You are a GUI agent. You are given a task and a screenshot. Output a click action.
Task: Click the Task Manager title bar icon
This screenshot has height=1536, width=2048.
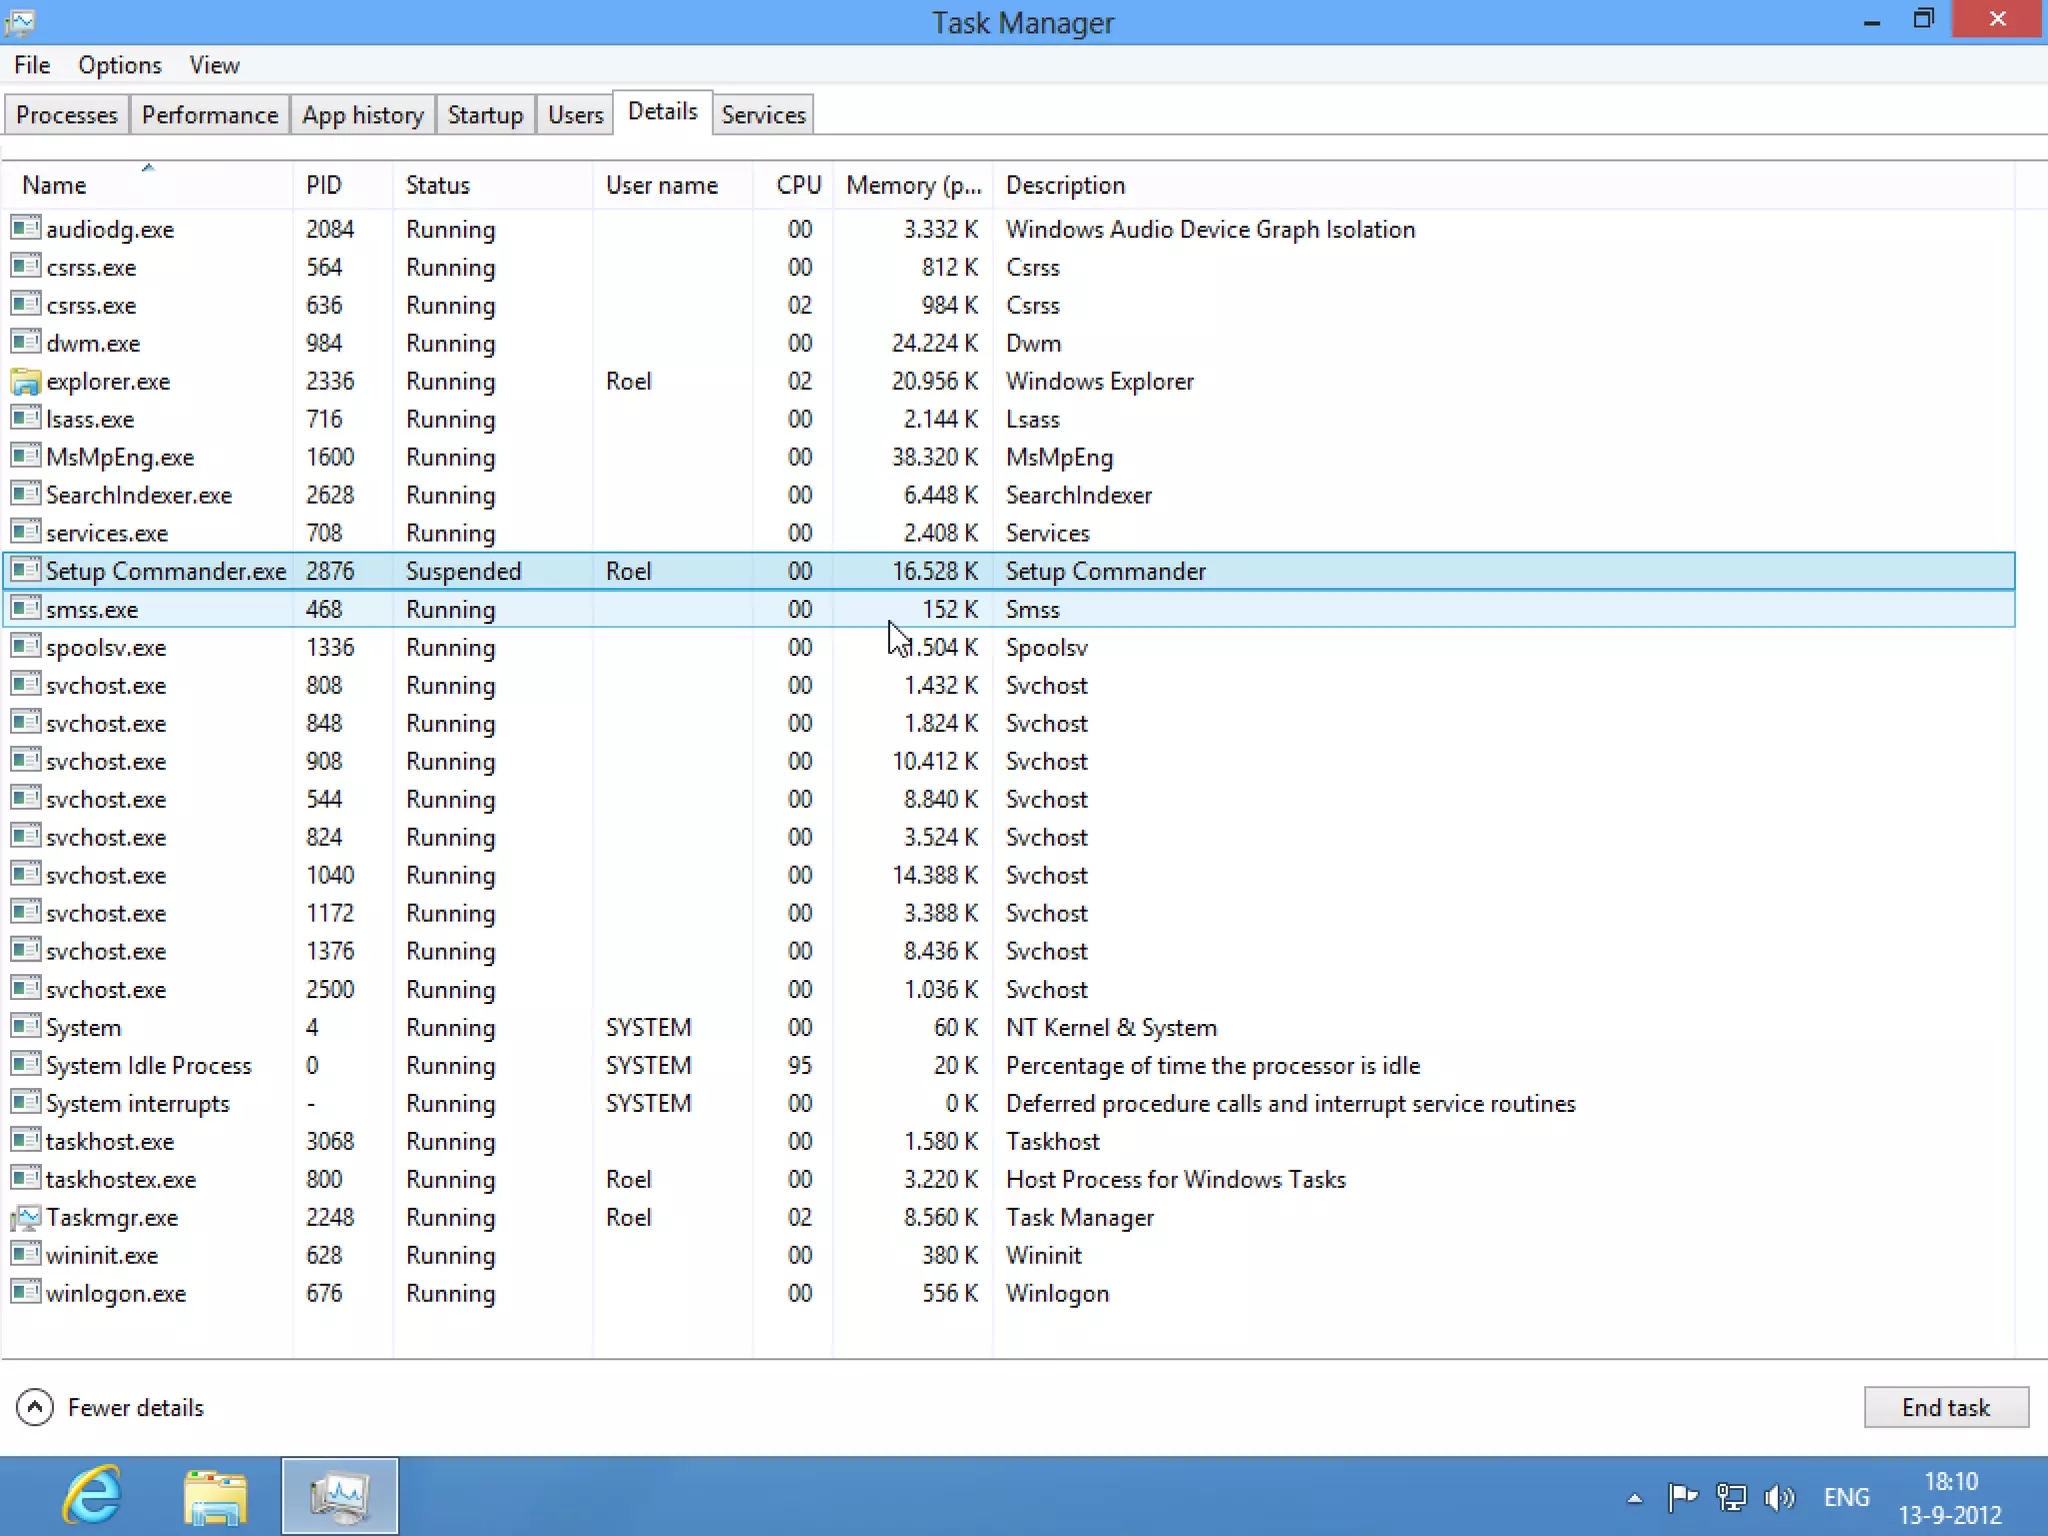[x=20, y=21]
